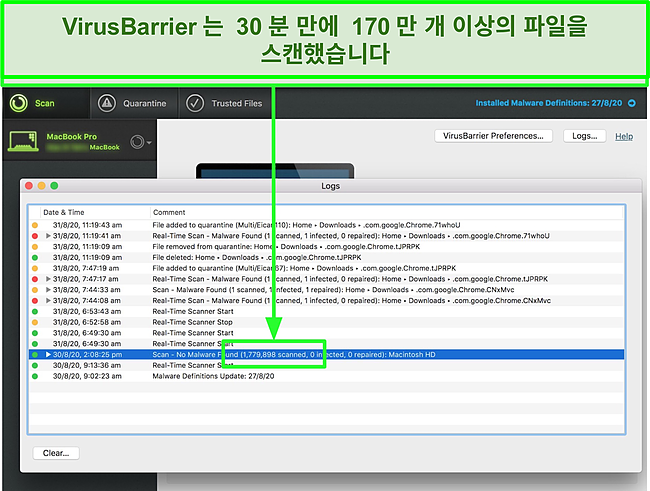Click orange dot of Real-Time Scanner Stop row
Viewport: 650px width, 491px height.
[x=35, y=322]
